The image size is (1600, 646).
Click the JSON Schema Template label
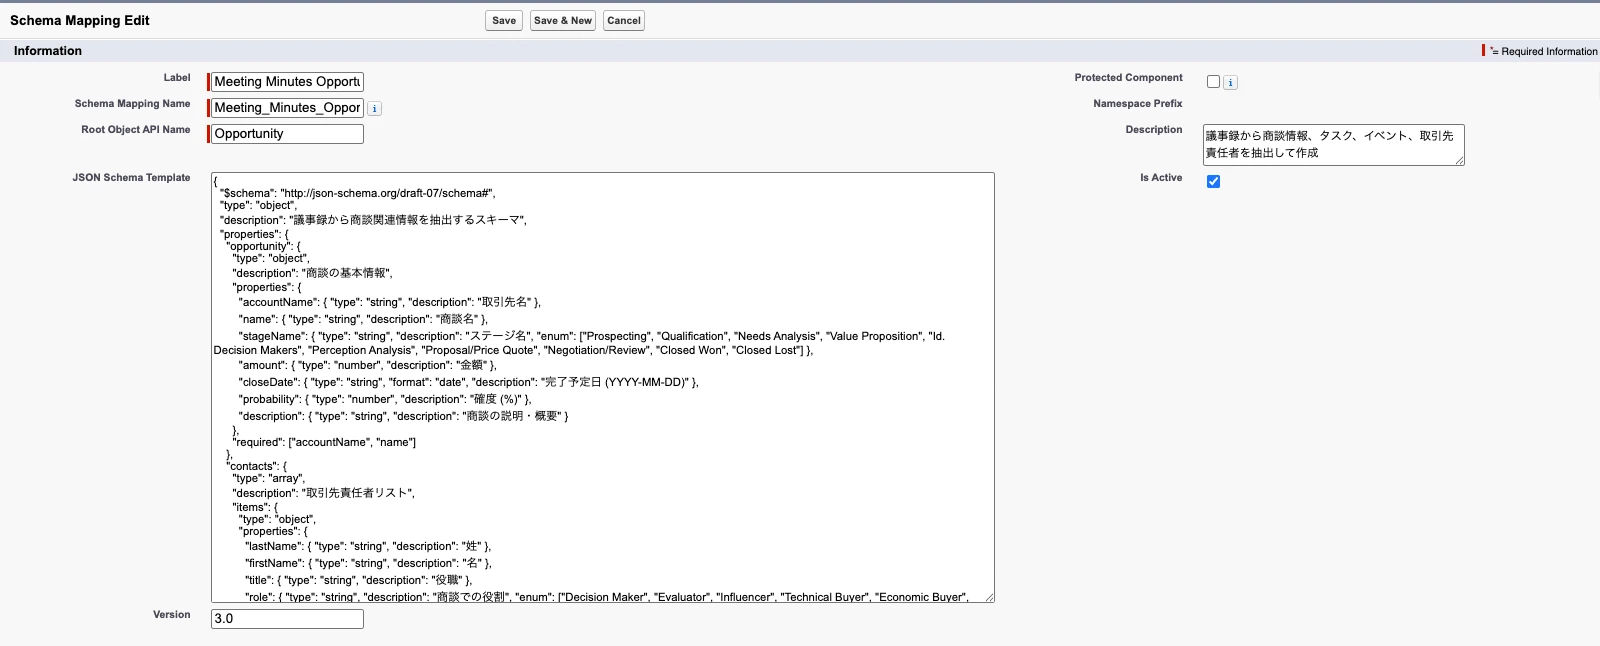131,178
